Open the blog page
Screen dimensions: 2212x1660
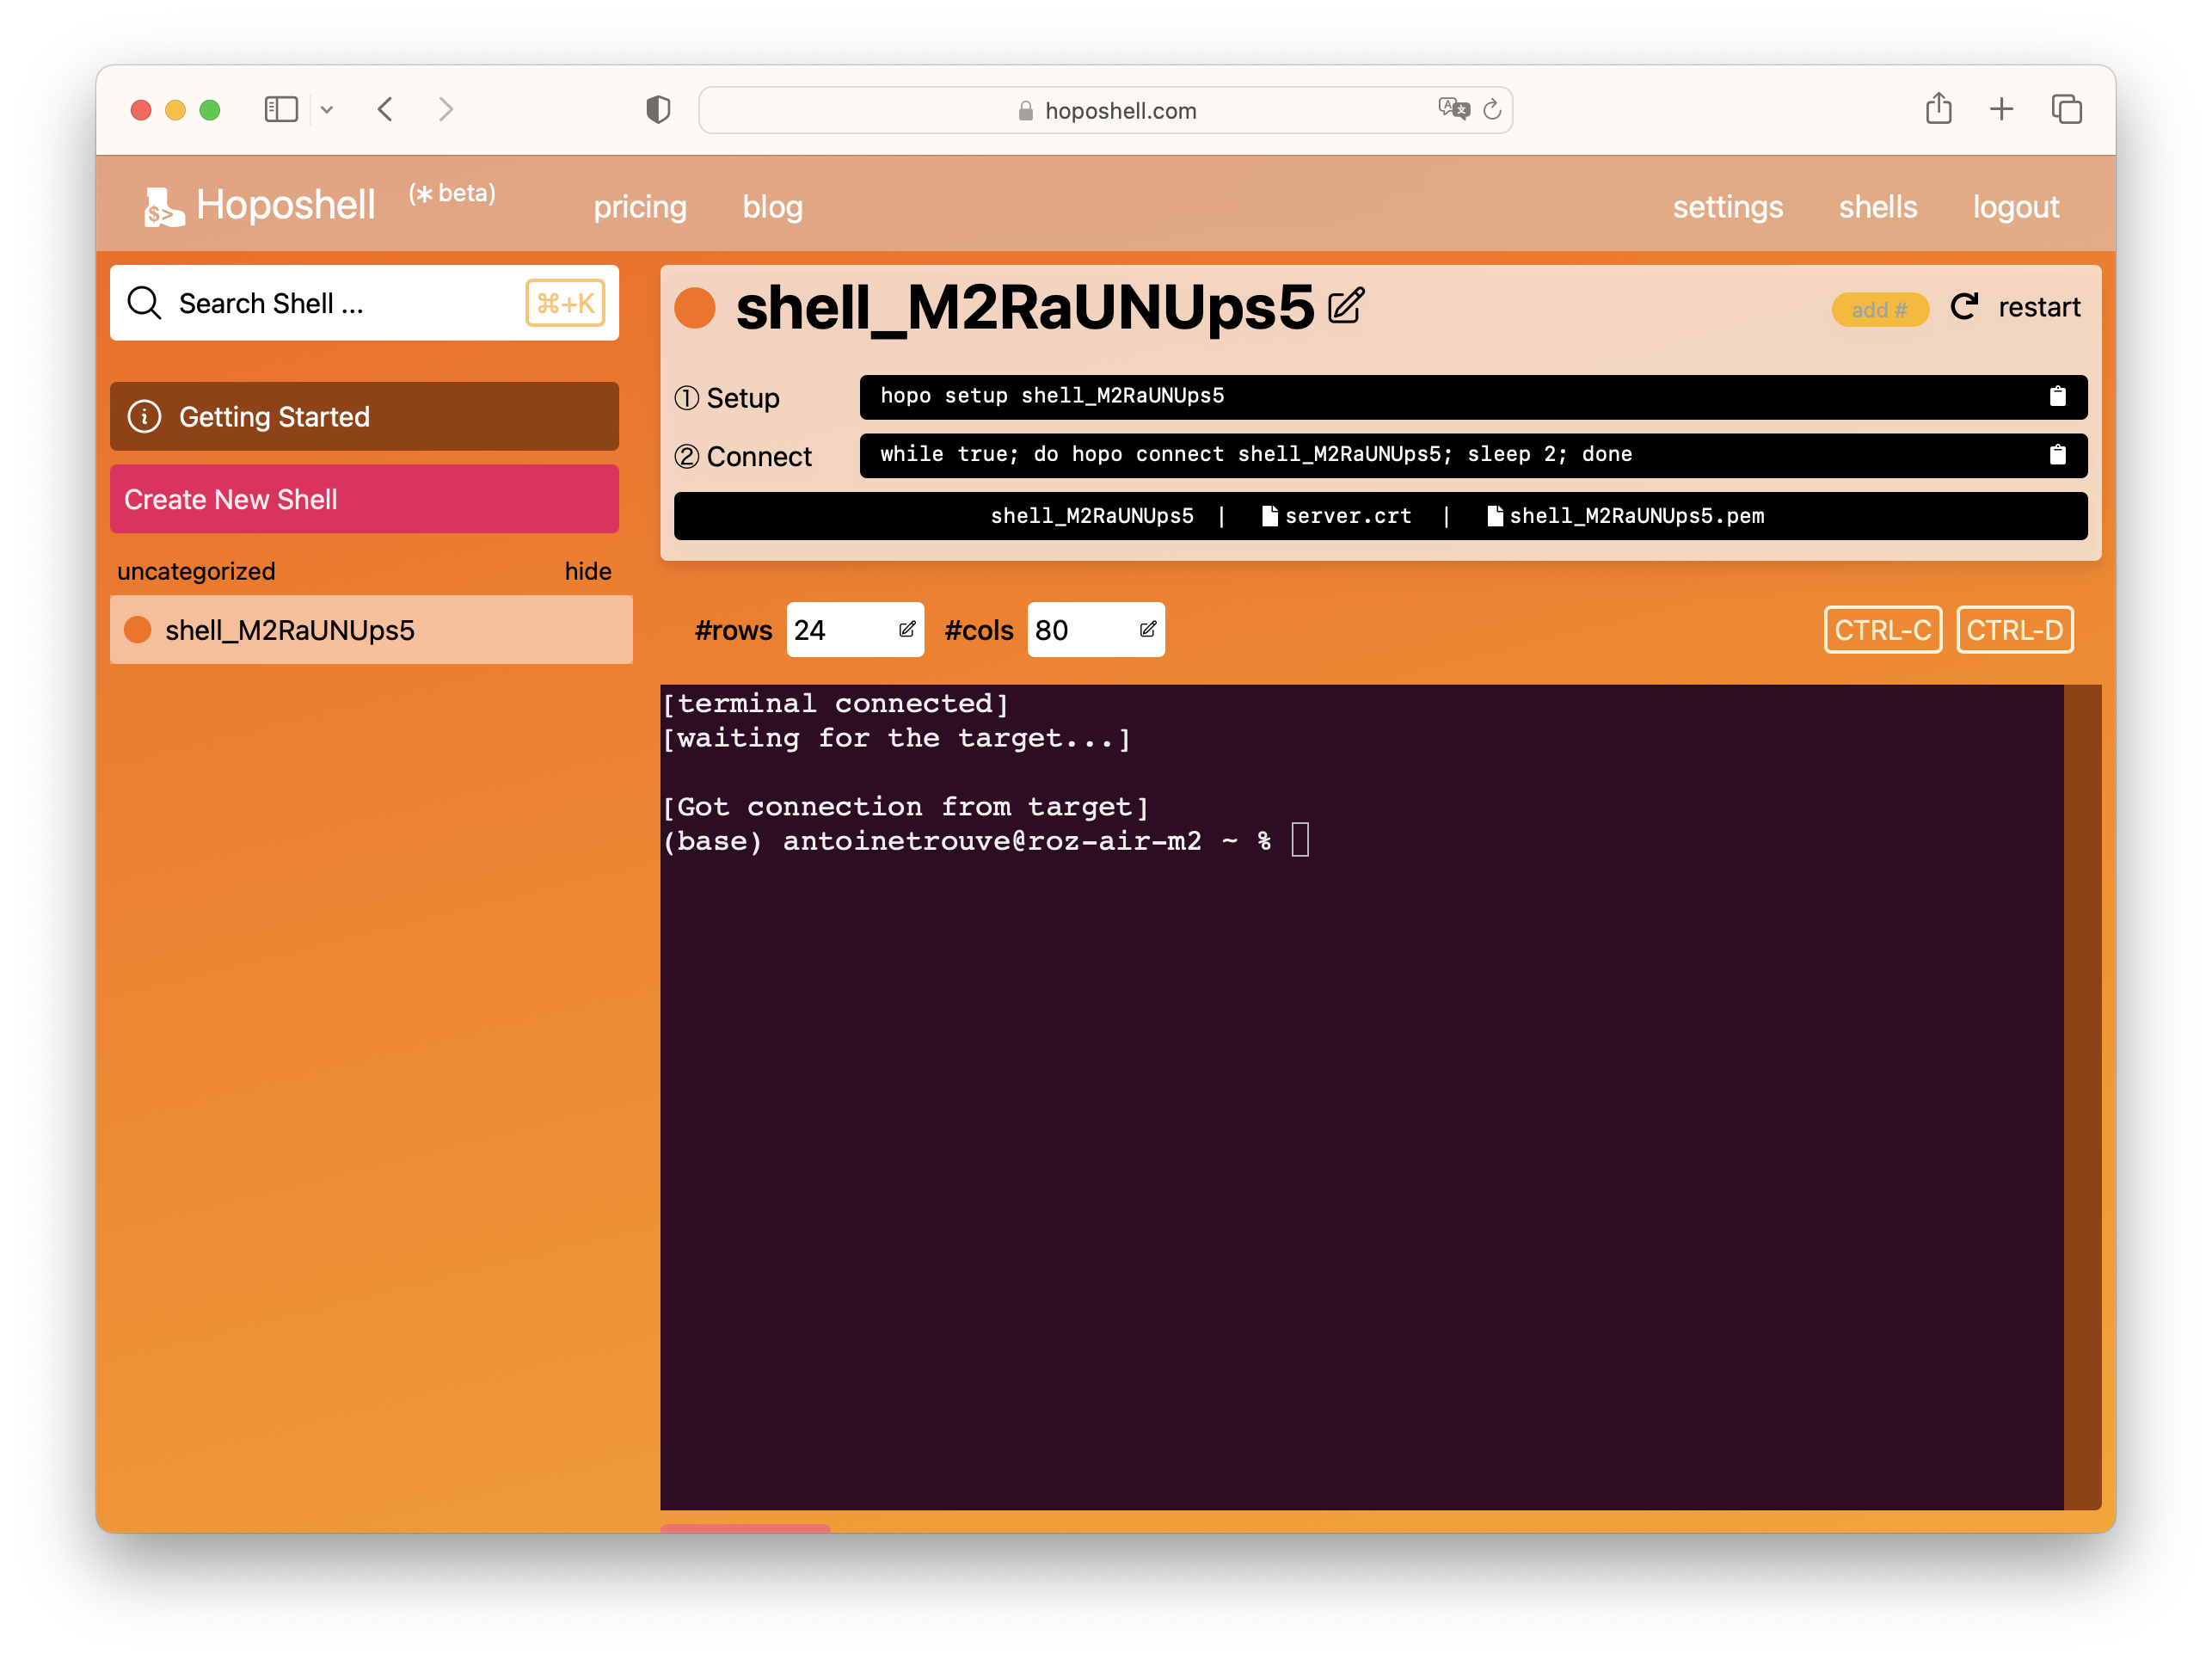[x=773, y=207]
